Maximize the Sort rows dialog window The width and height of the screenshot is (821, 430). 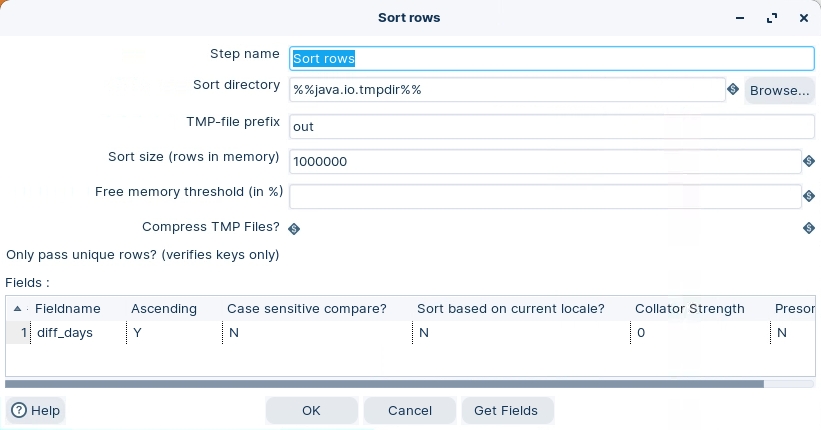pyautogui.click(x=772, y=18)
